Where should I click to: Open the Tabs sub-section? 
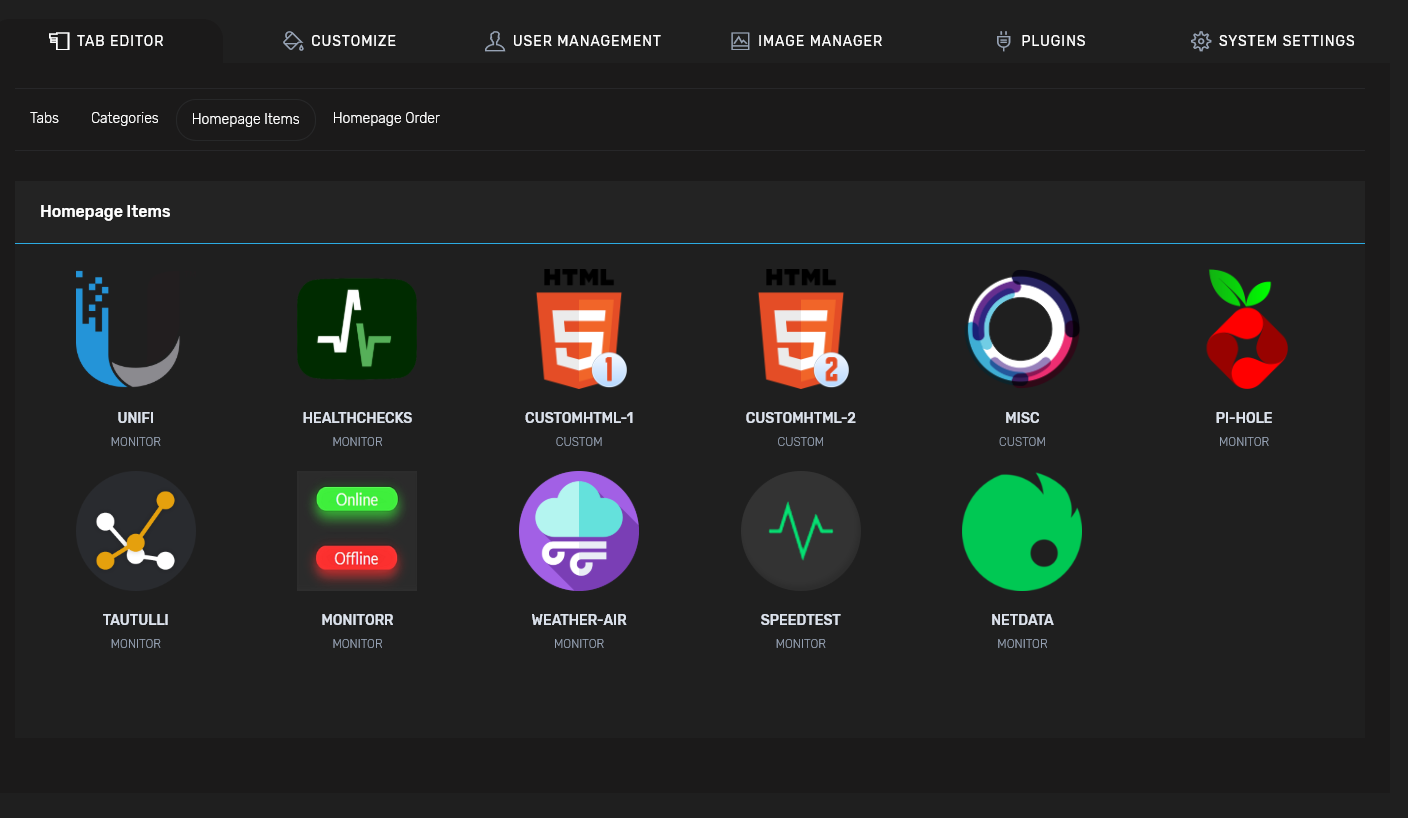[x=44, y=117]
